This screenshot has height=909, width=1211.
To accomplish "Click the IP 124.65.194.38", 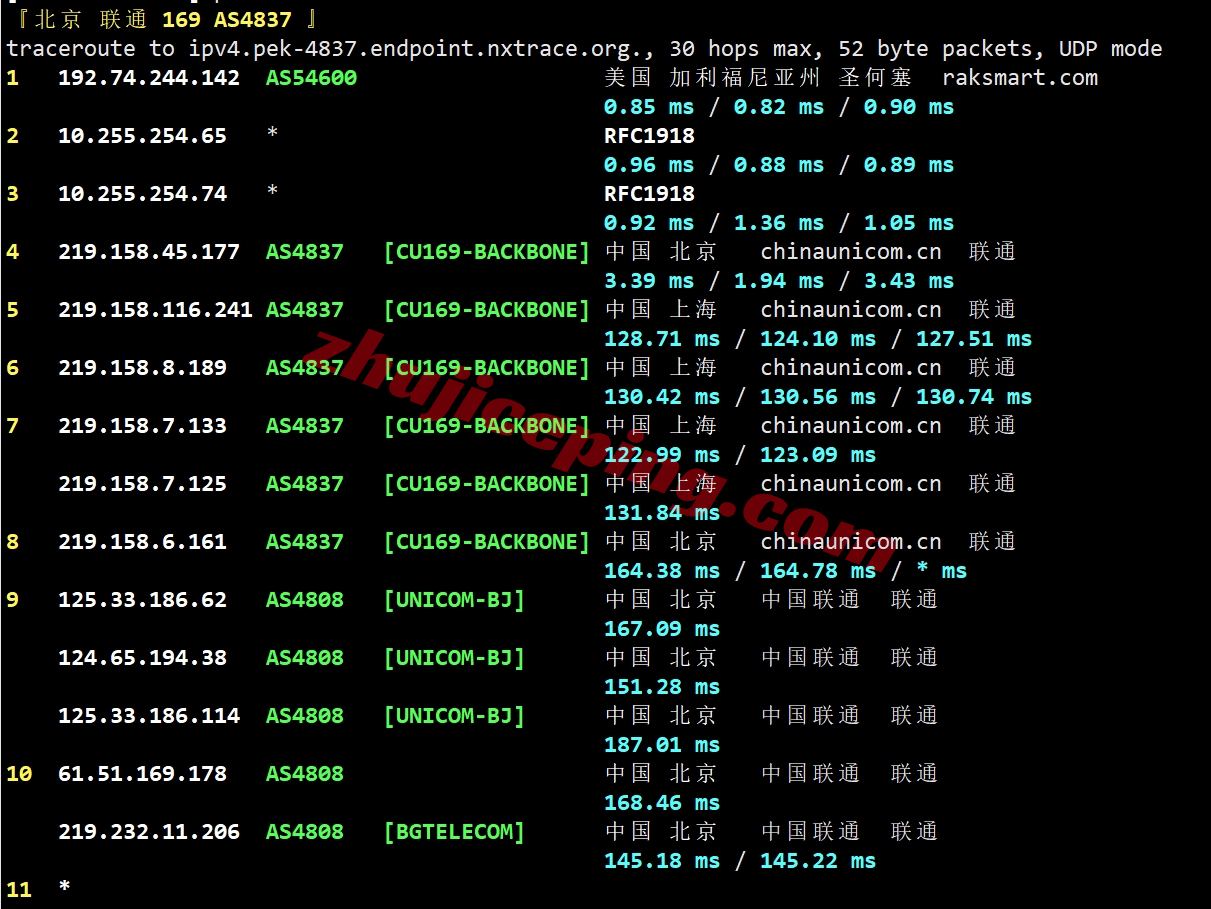I will (x=143, y=658).
